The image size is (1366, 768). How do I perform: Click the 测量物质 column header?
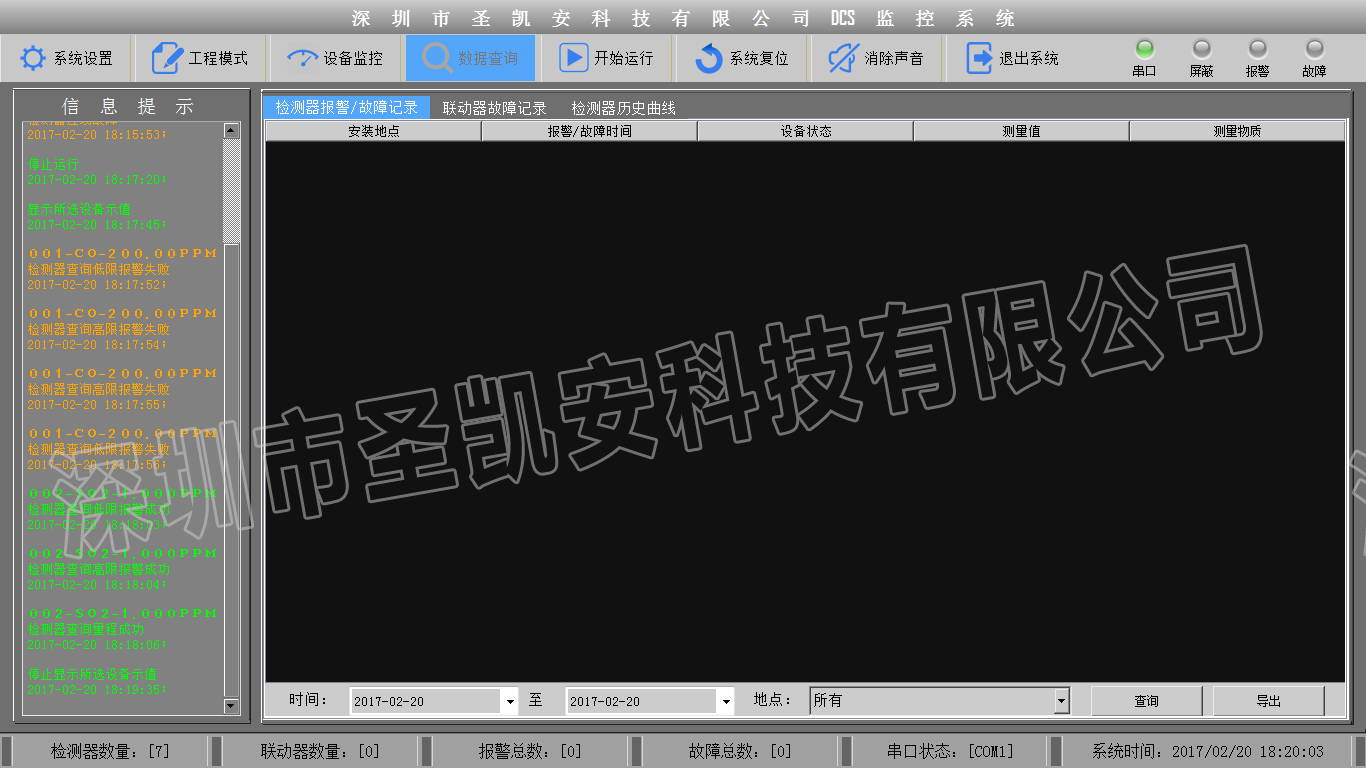[1237, 131]
